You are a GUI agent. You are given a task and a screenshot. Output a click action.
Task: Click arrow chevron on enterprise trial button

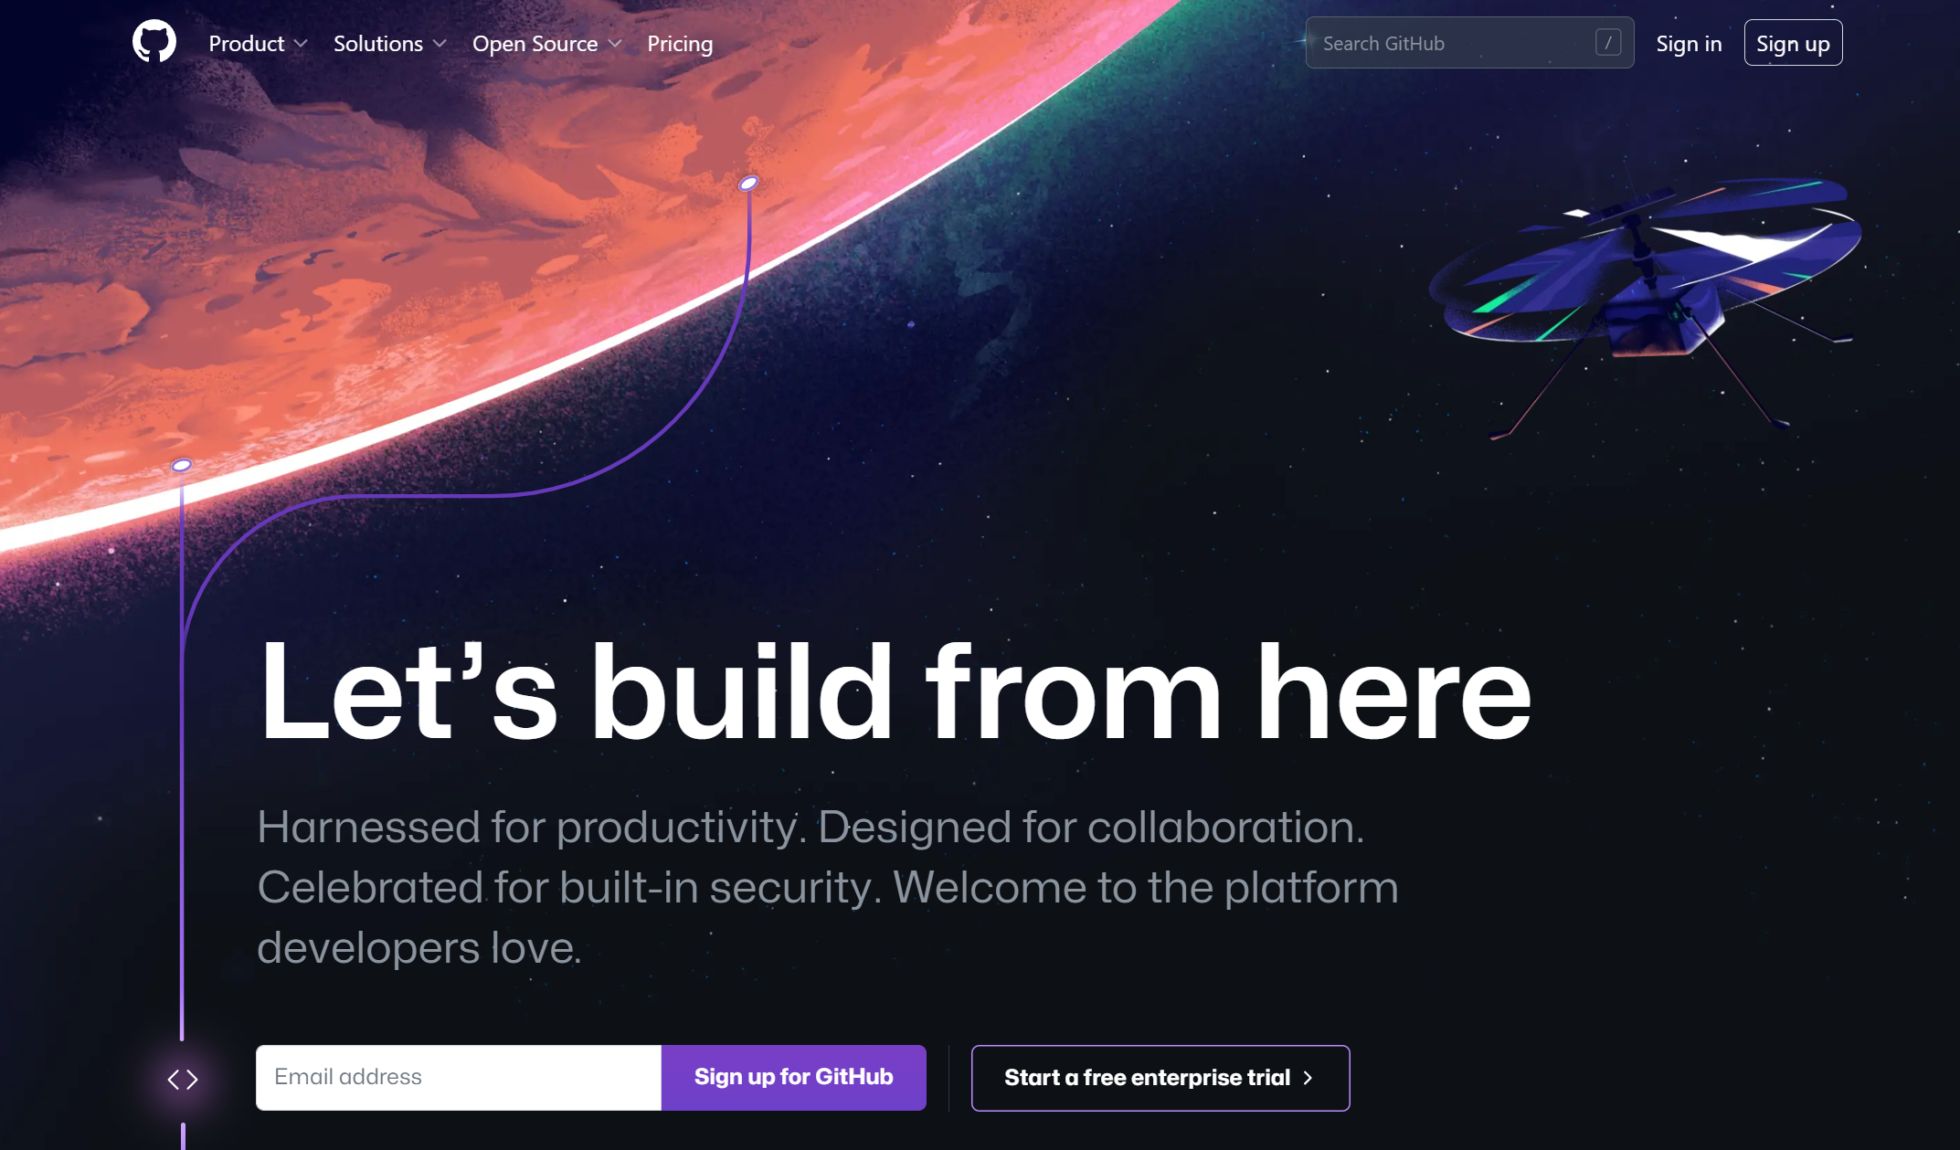click(x=1308, y=1078)
